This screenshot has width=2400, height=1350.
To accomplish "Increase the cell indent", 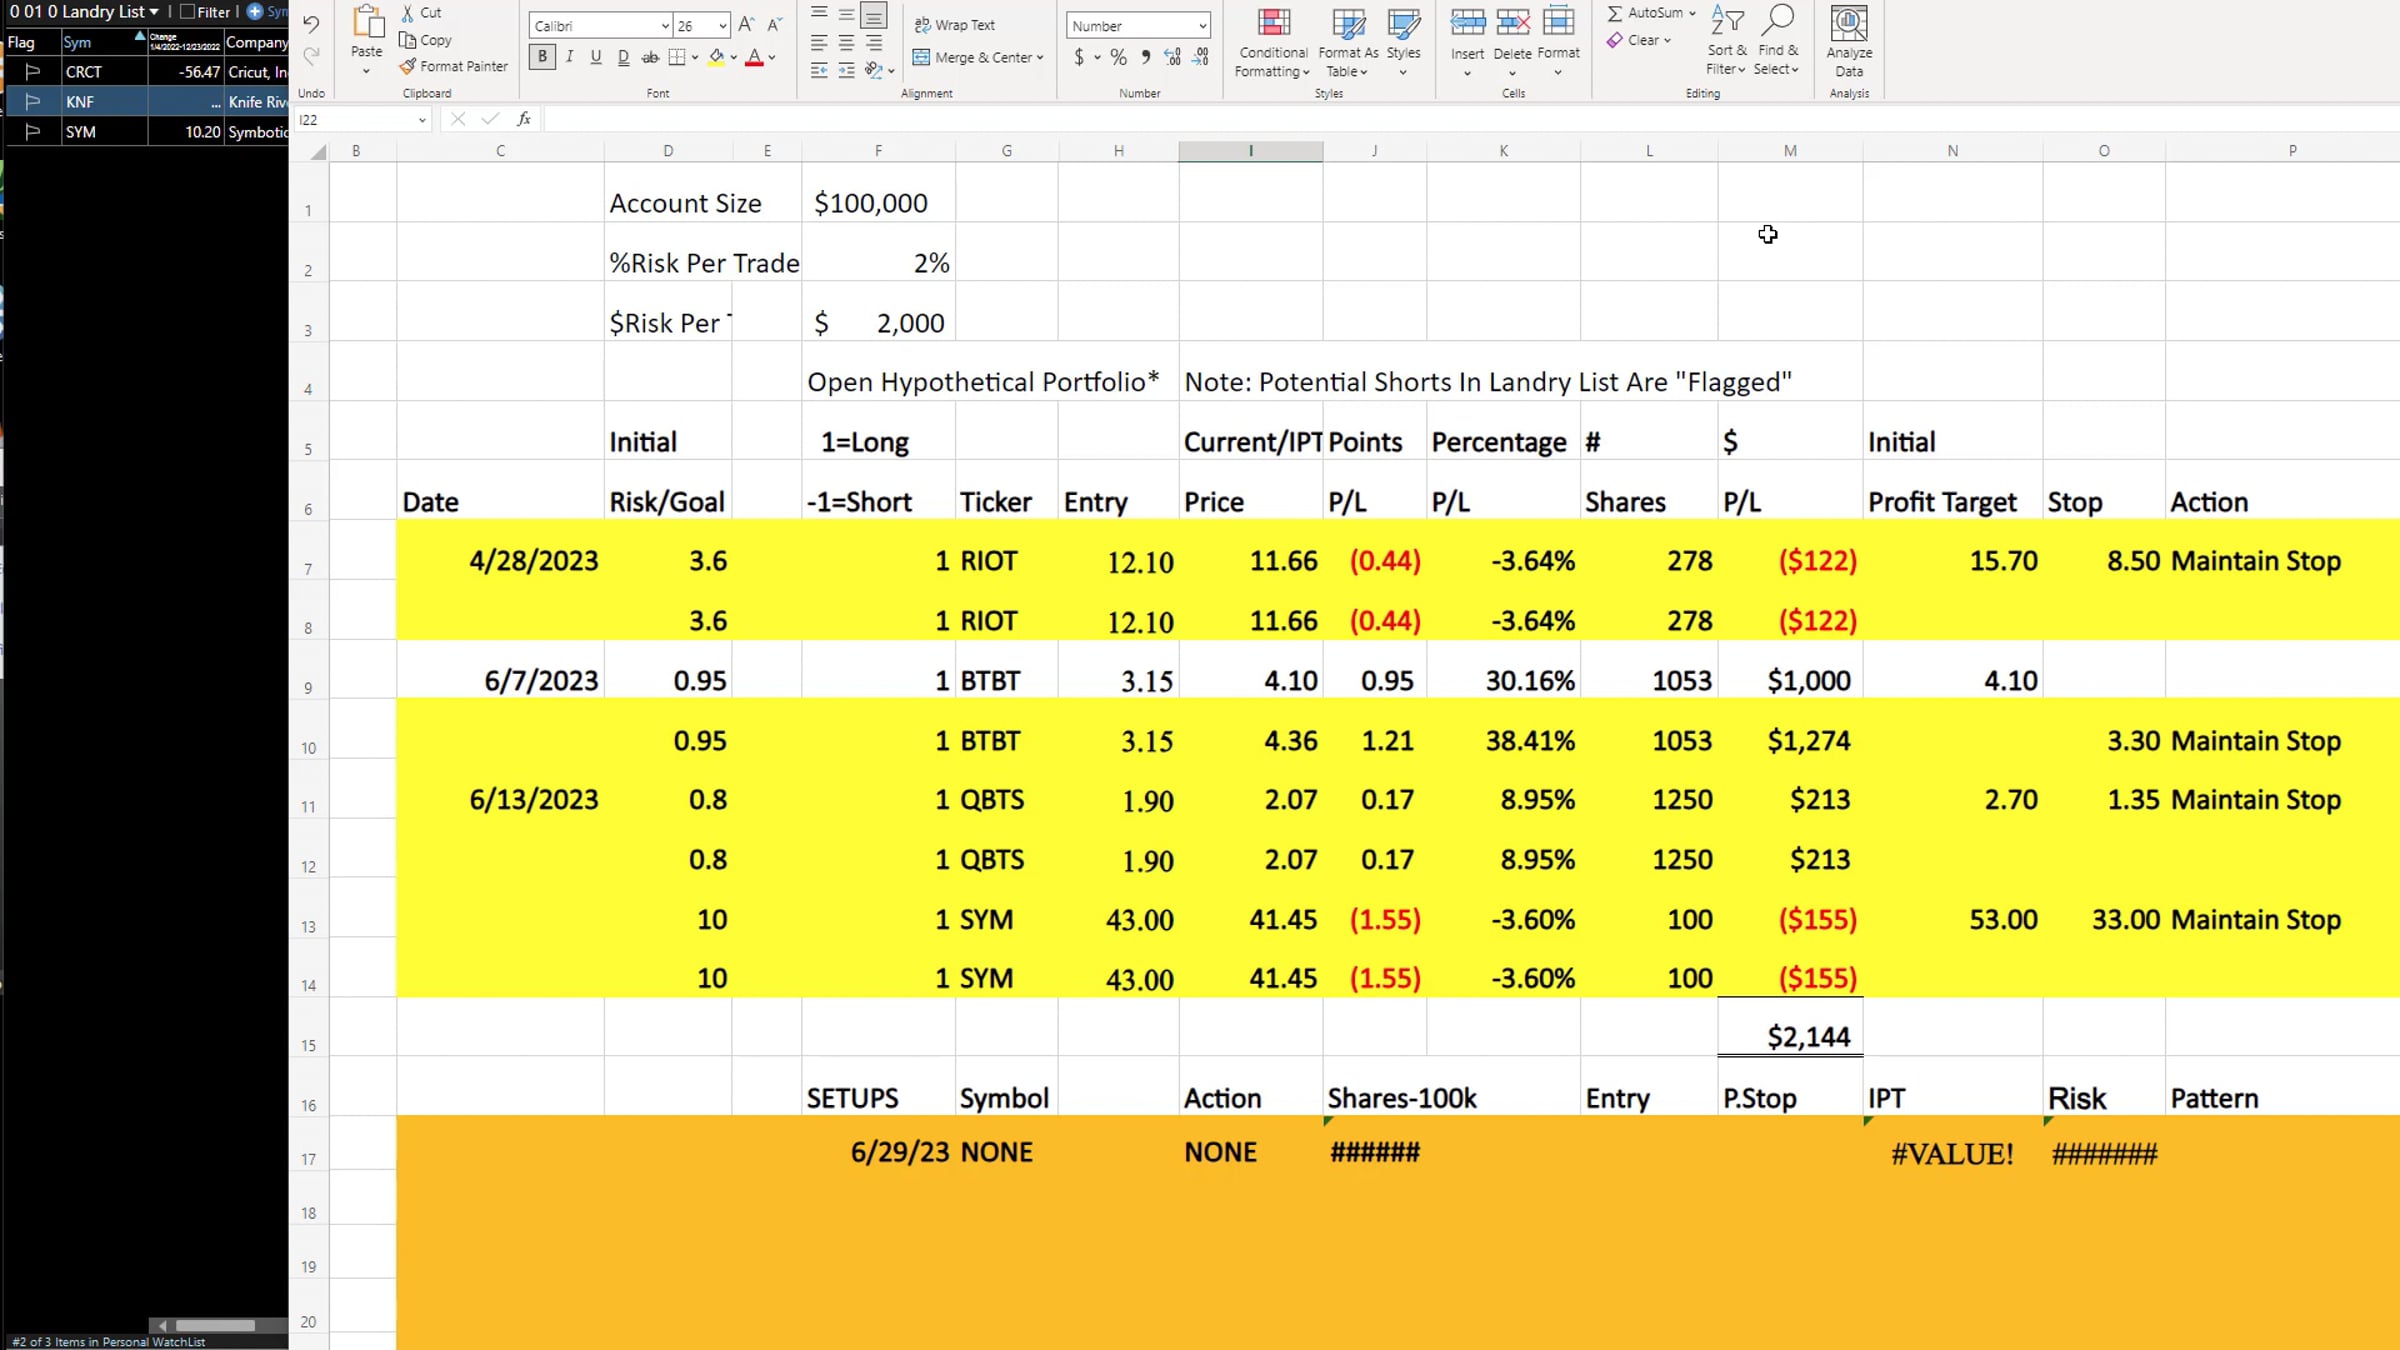I will pos(846,71).
